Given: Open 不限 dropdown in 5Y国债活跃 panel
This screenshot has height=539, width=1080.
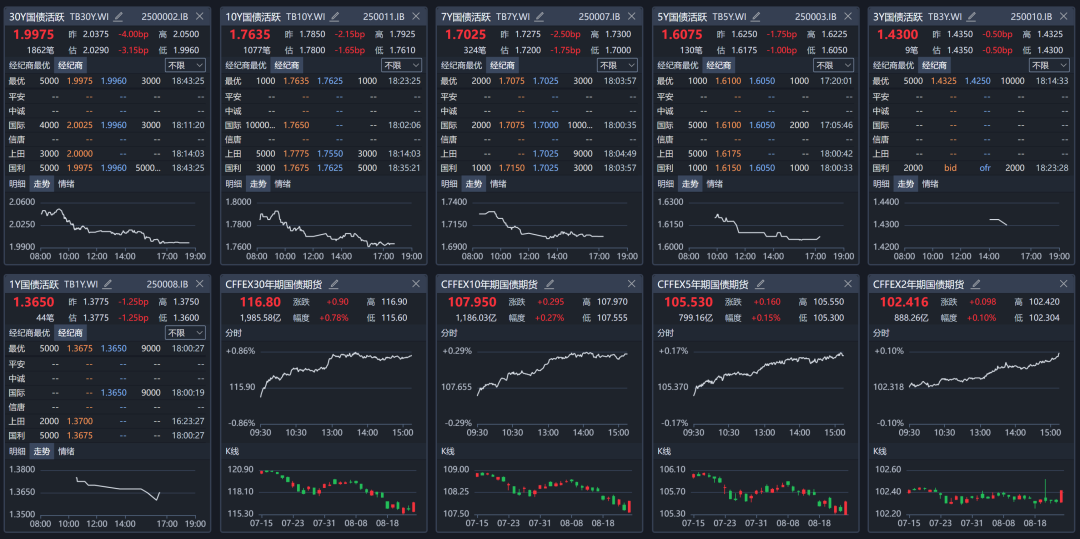Looking at the screenshot, I should 834,65.
